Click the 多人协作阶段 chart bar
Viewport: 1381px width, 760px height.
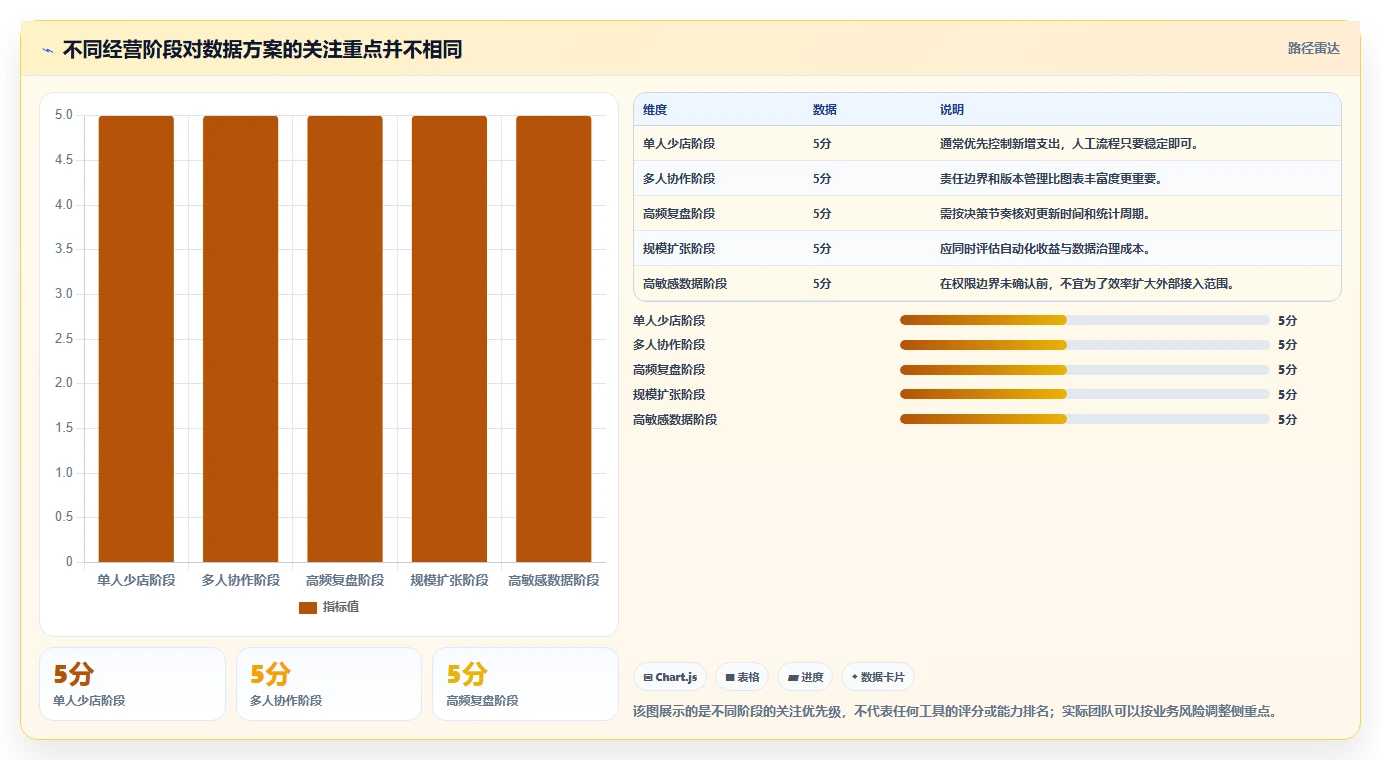coord(240,339)
